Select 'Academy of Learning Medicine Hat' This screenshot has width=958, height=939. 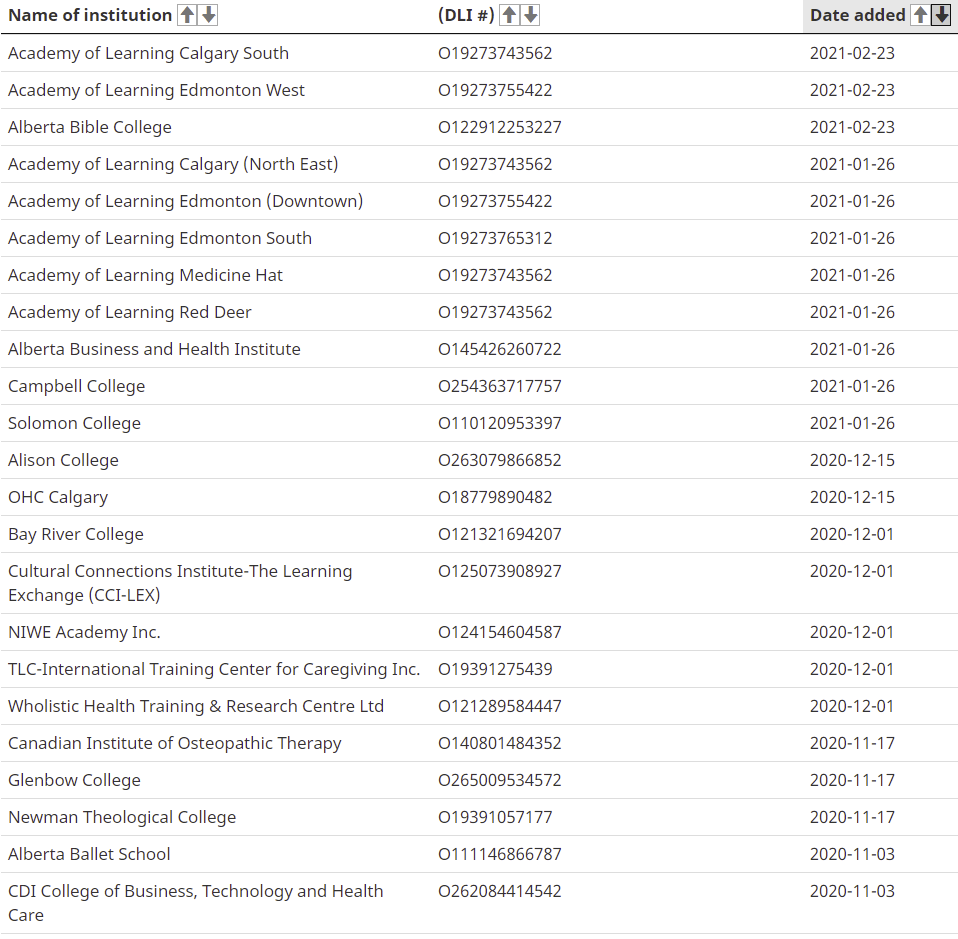click(x=145, y=275)
